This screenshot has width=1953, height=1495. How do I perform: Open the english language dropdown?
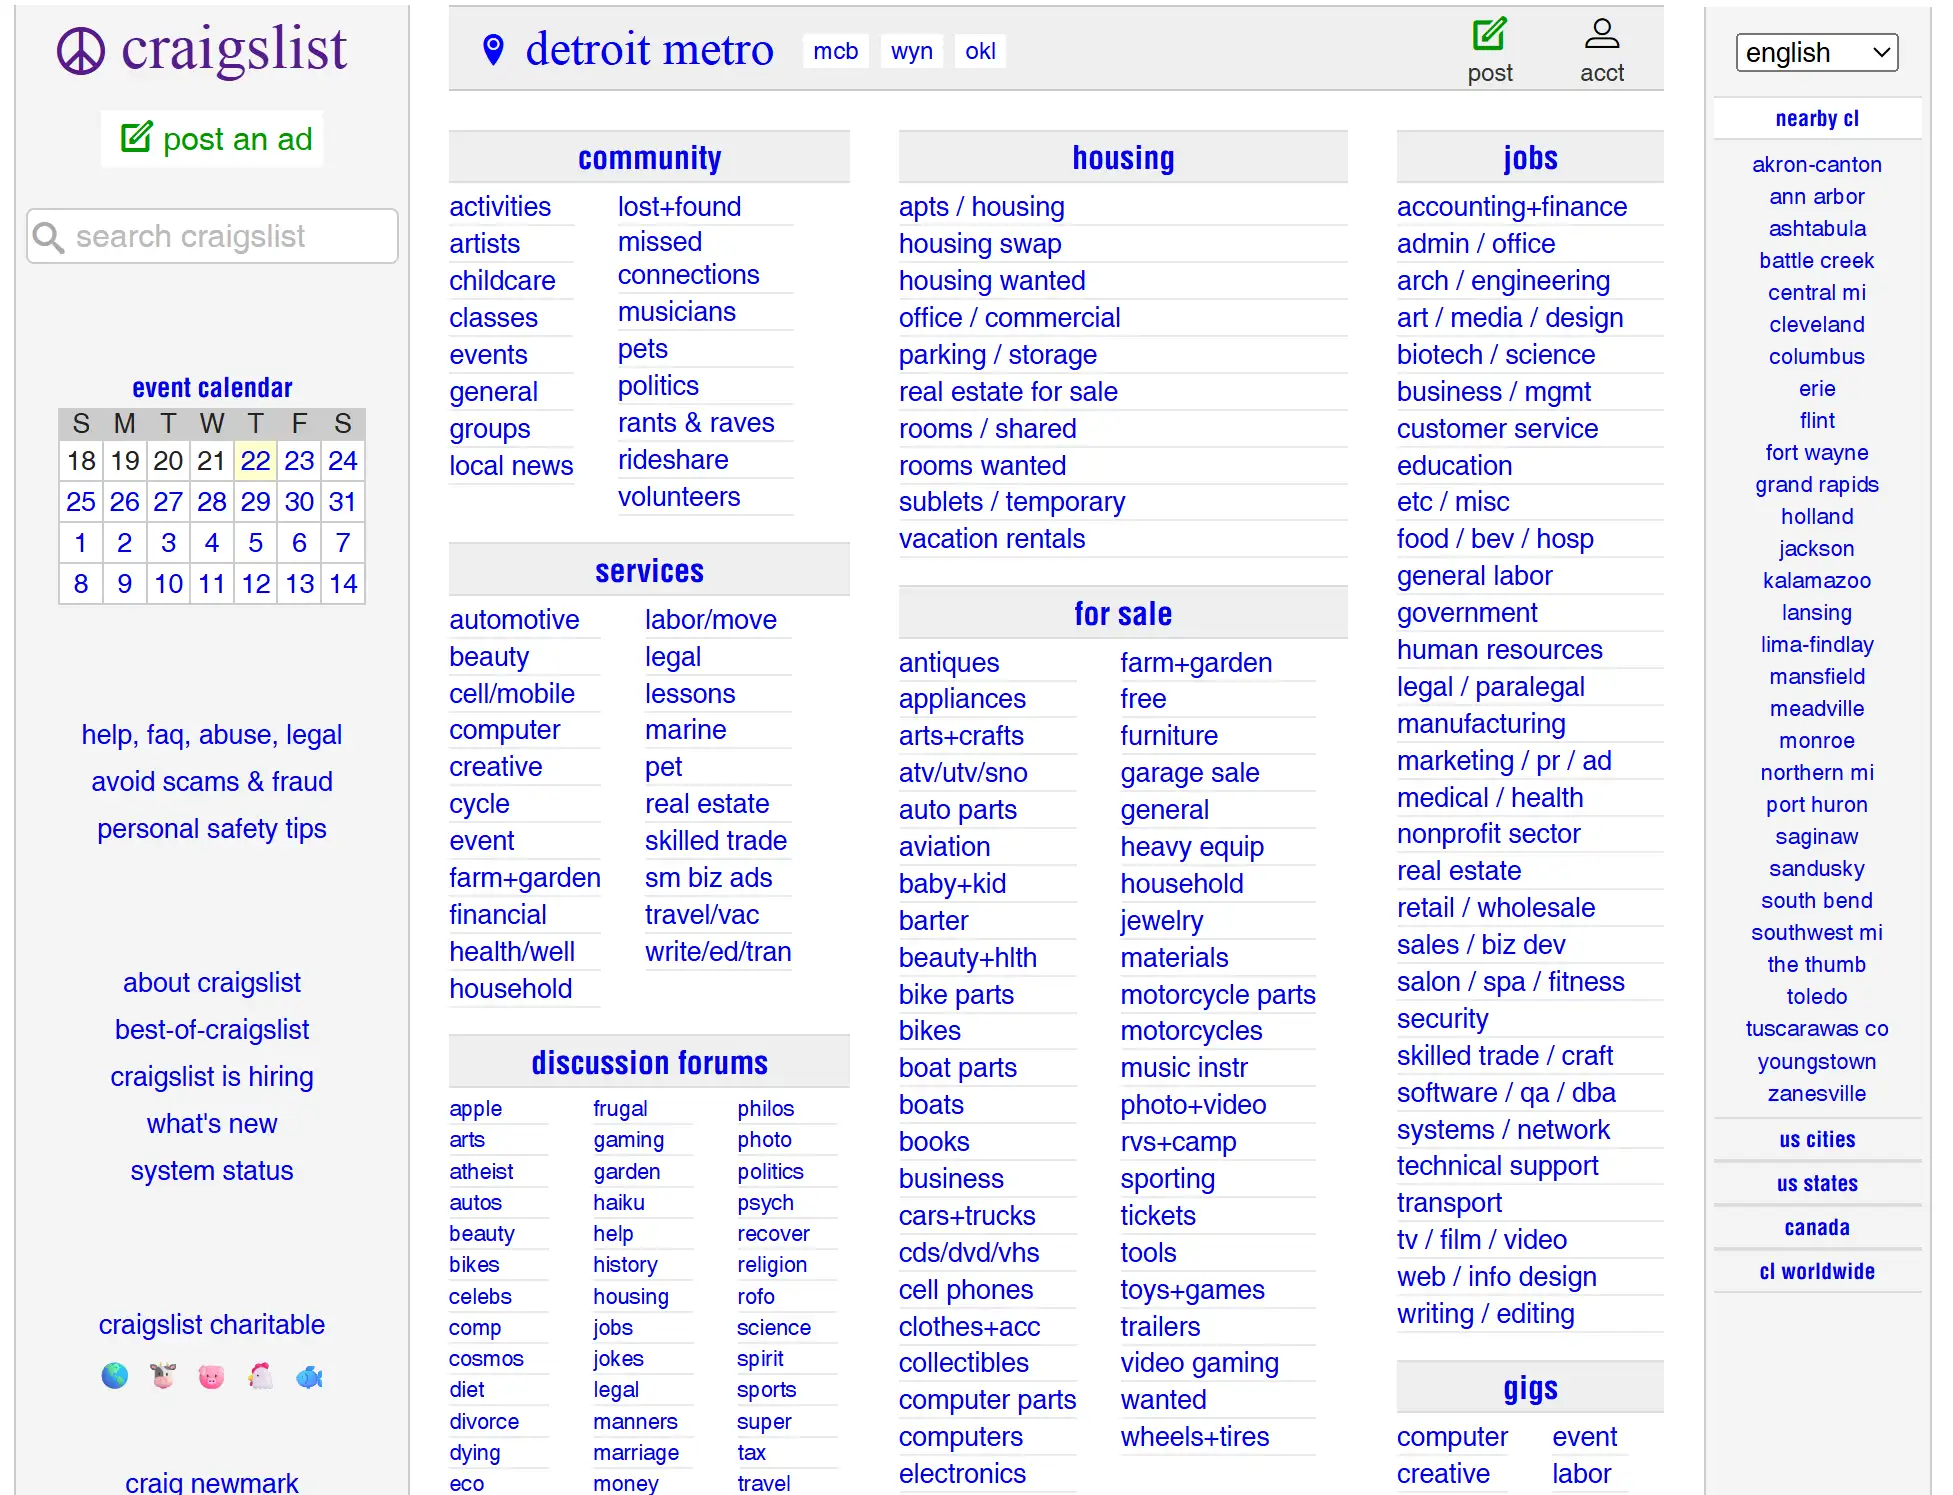tap(1816, 52)
